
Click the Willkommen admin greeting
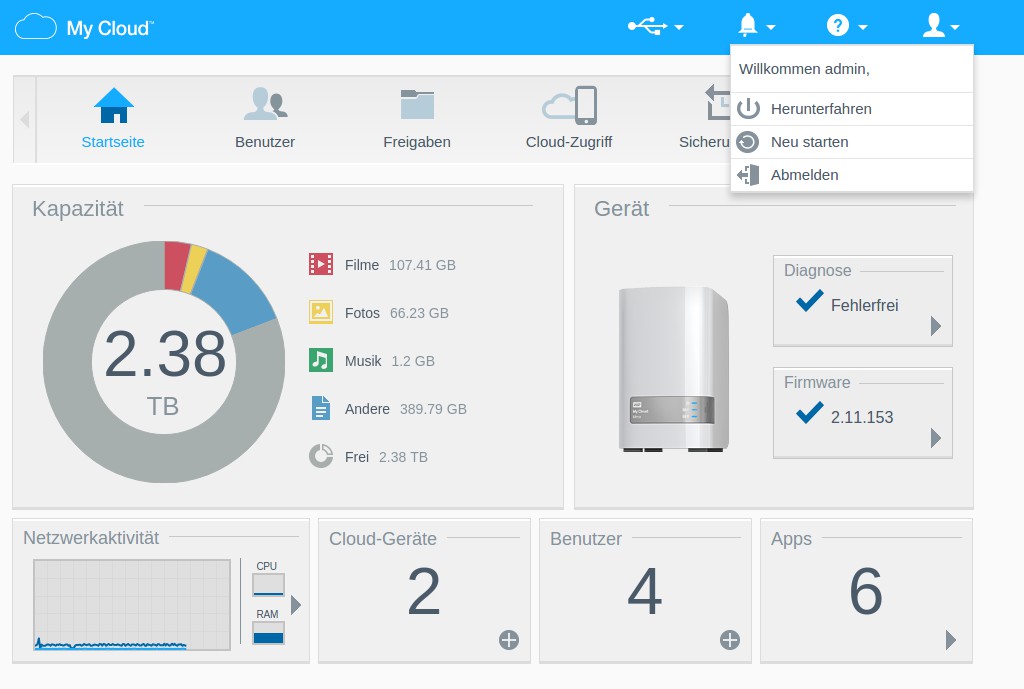pos(804,69)
